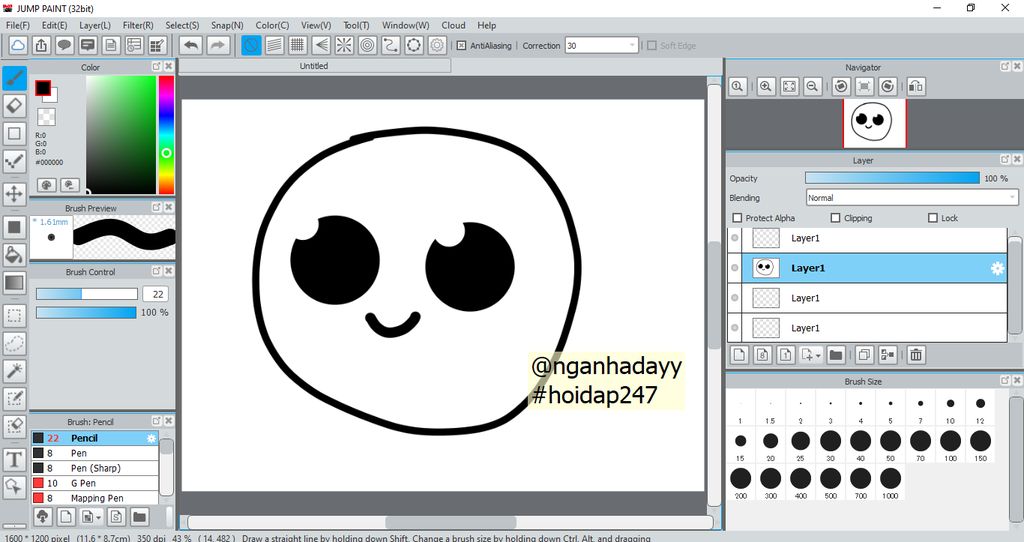
Task: Enable the radial snap guide
Action: click(343, 45)
